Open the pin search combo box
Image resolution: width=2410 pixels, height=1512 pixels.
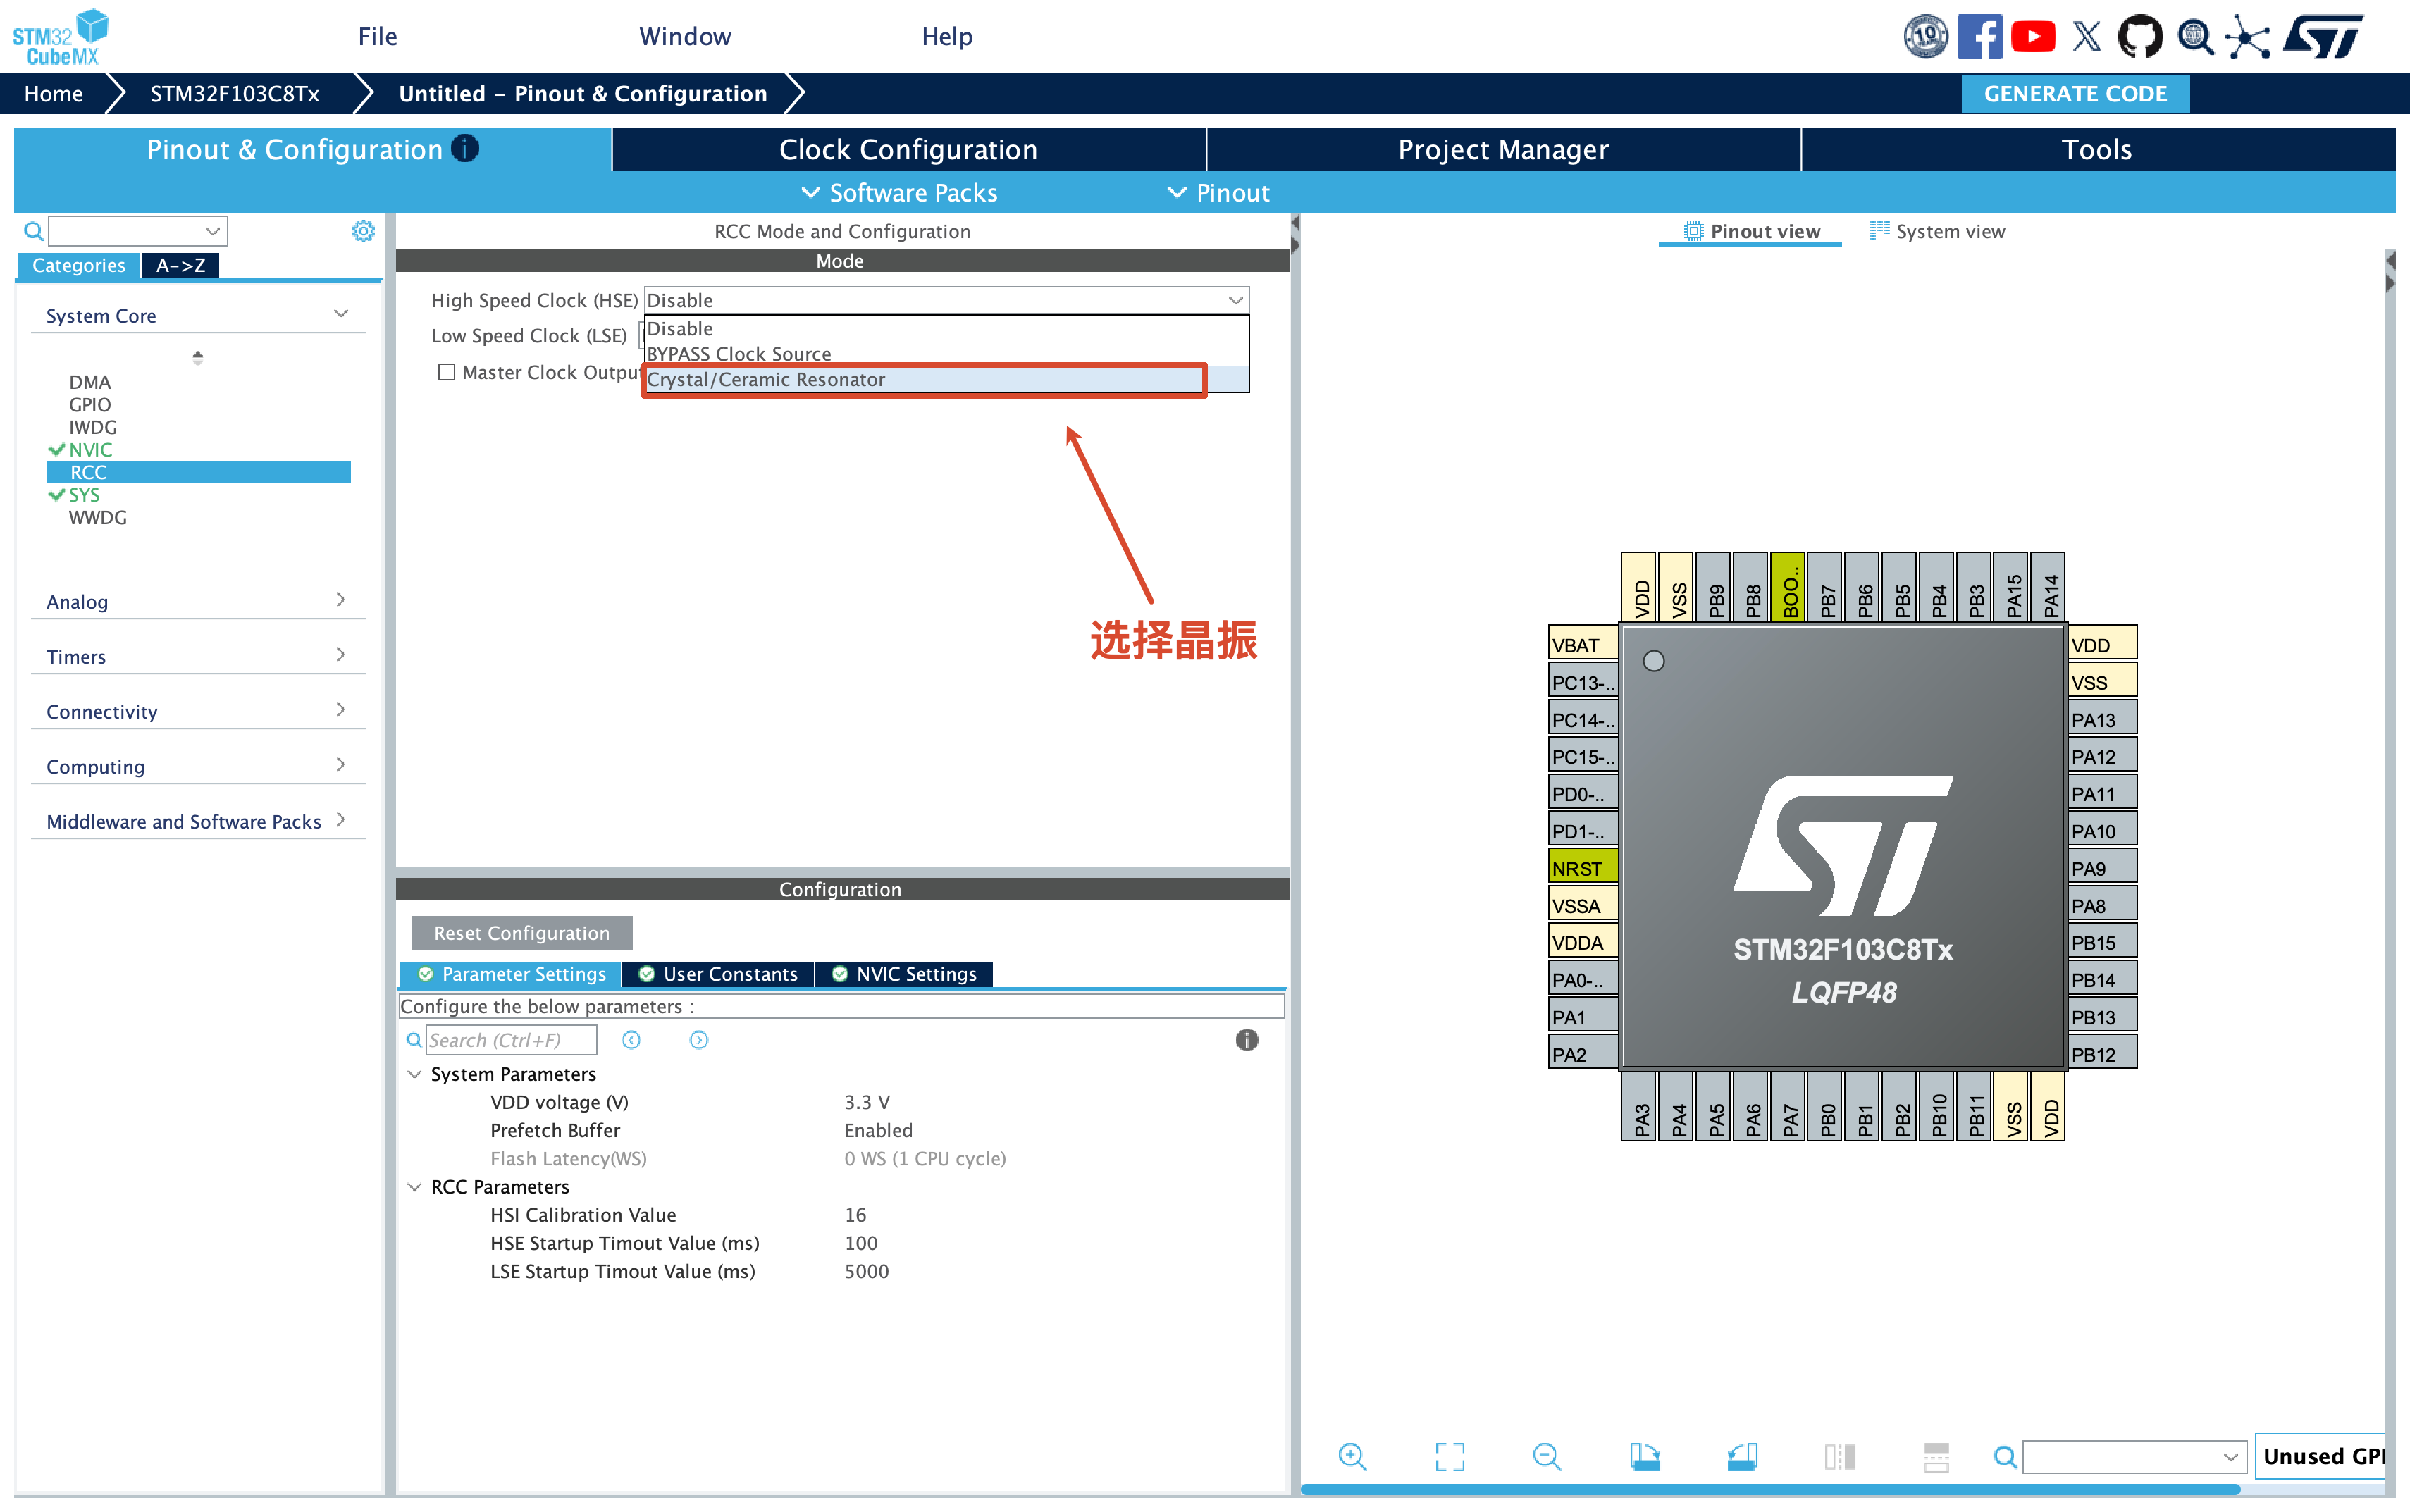click(2134, 1457)
